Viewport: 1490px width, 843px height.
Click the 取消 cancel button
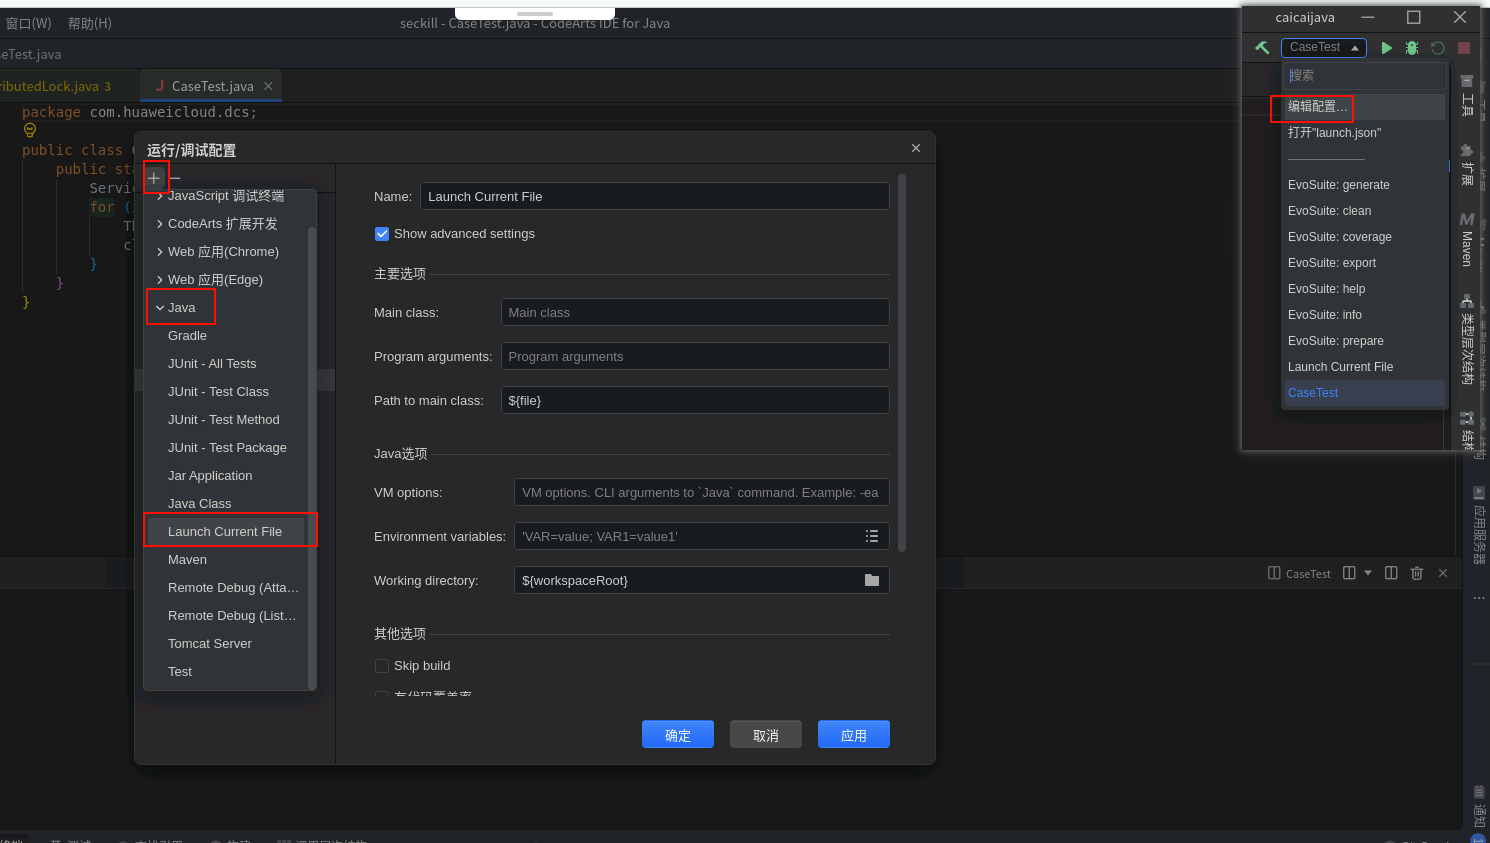[766, 735]
